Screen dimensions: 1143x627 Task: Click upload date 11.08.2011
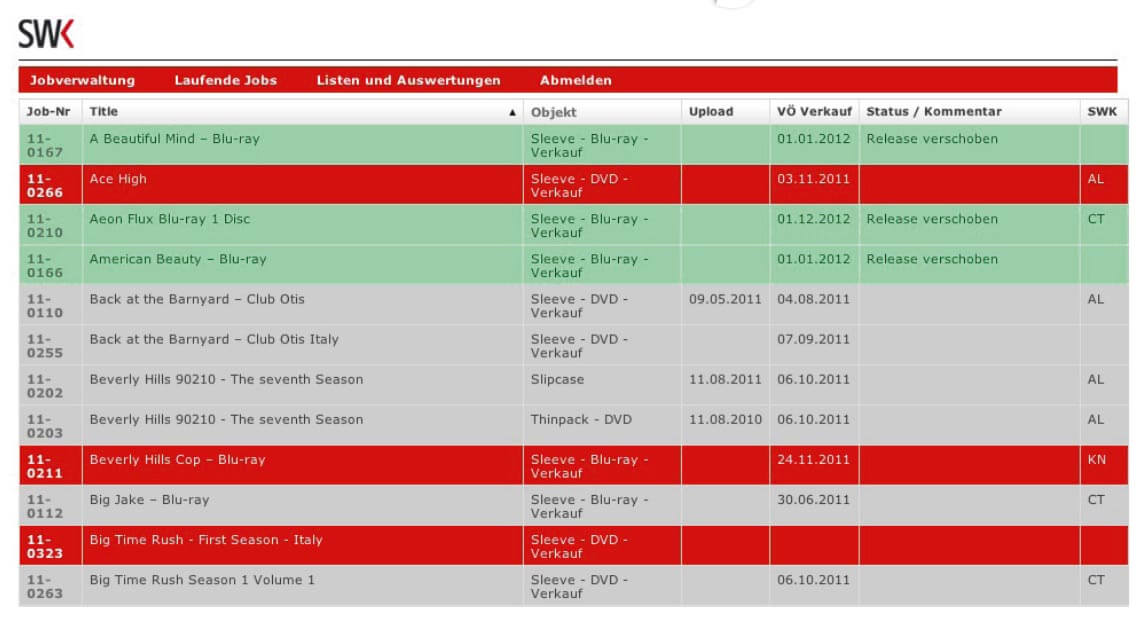click(x=725, y=379)
